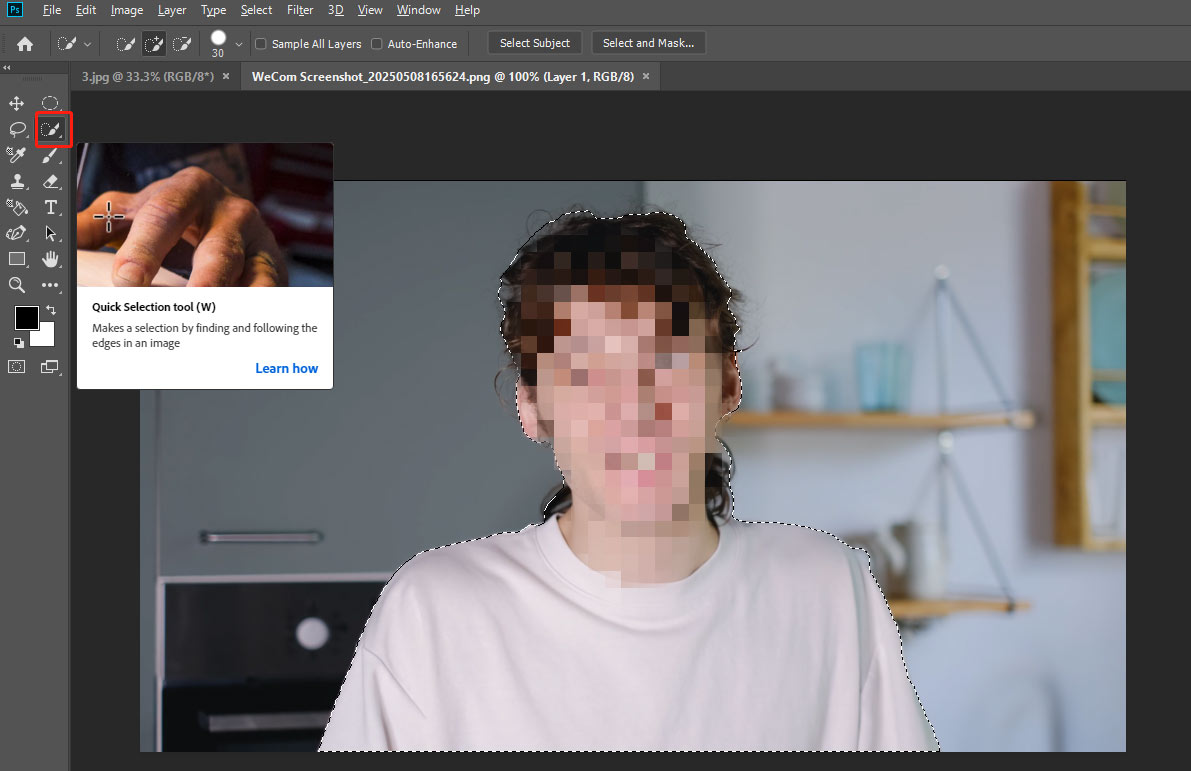The width and height of the screenshot is (1191, 771).
Task: Go to the Home screen icon
Action: click(25, 44)
